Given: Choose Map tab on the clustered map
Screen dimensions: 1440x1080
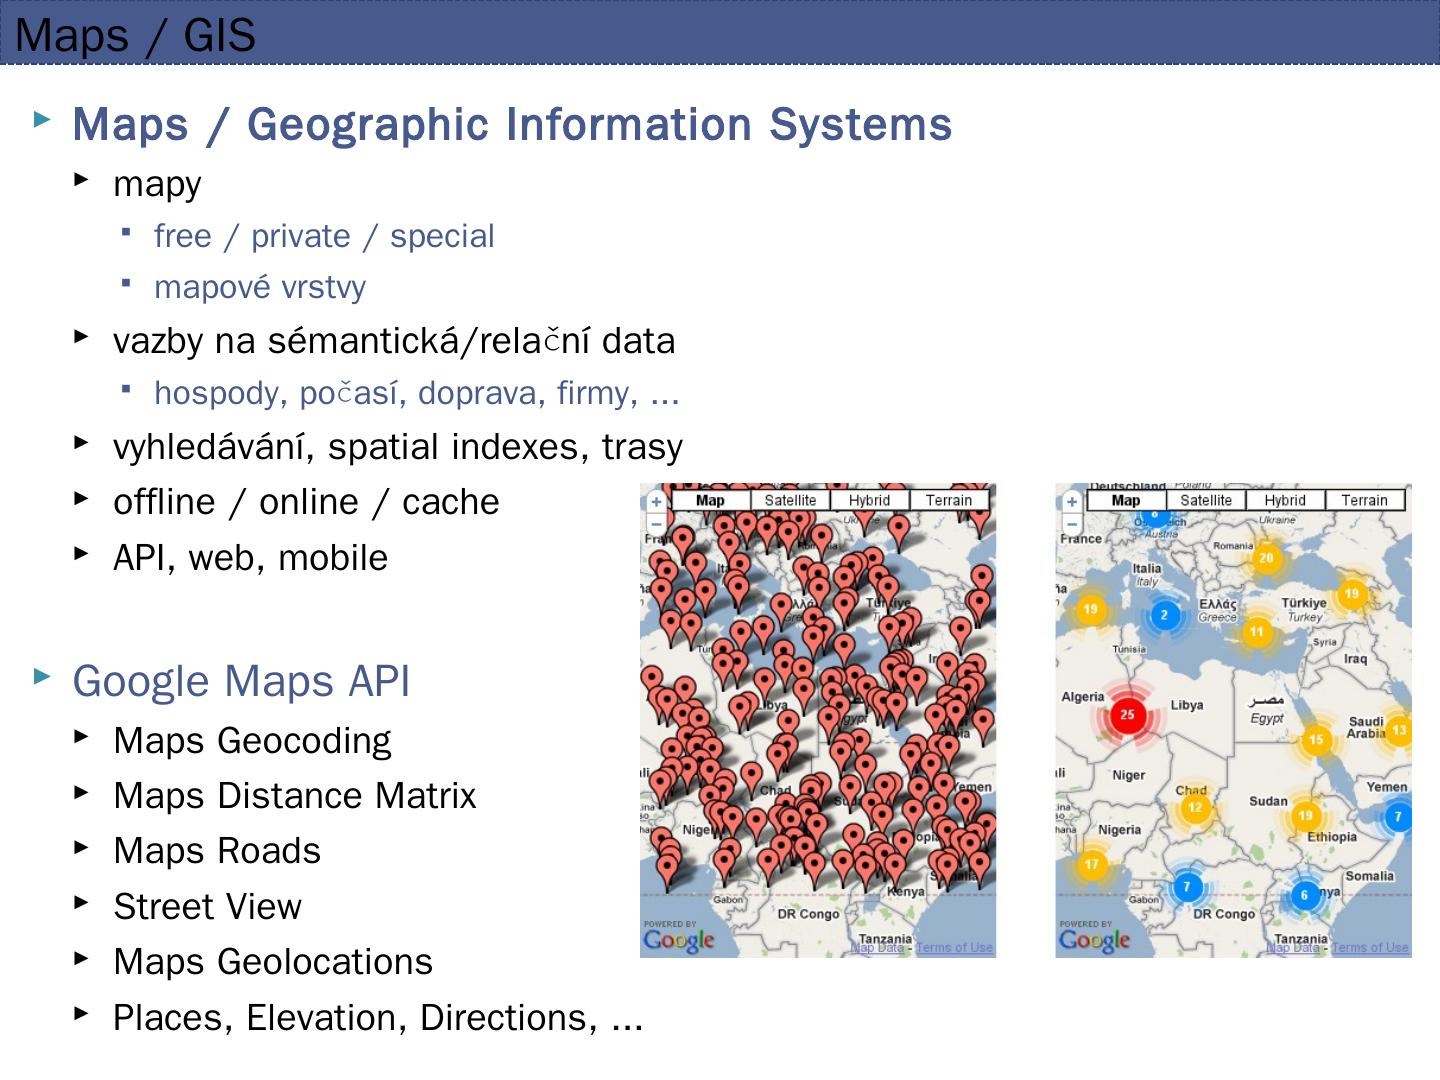Looking at the screenshot, I should pyautogui.click(x=1125, y=500).
